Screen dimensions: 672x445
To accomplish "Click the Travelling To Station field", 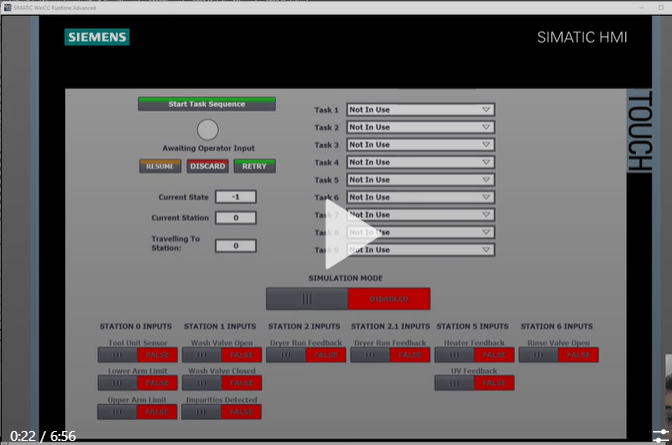I will coord(235,245).
